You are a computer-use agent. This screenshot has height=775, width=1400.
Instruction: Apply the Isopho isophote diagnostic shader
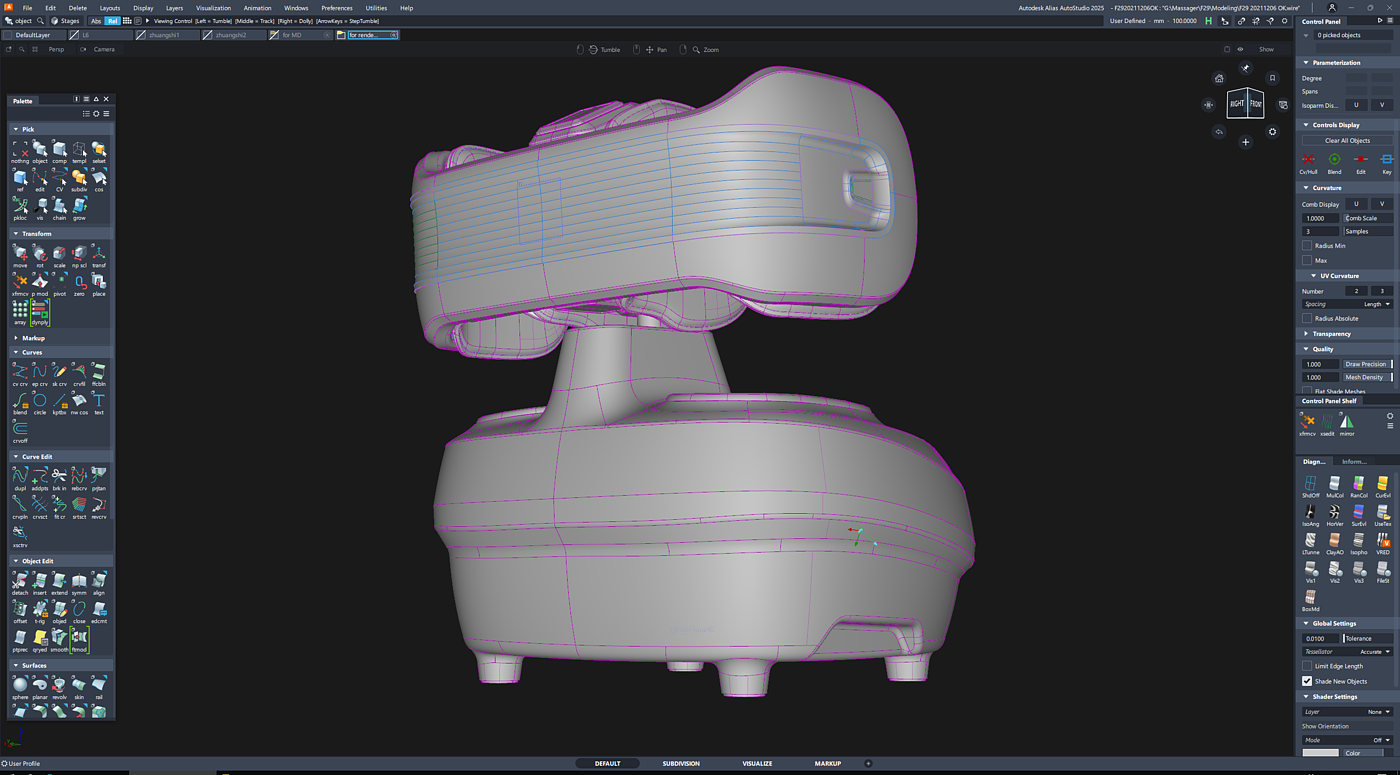click(x=1358, y=541)
